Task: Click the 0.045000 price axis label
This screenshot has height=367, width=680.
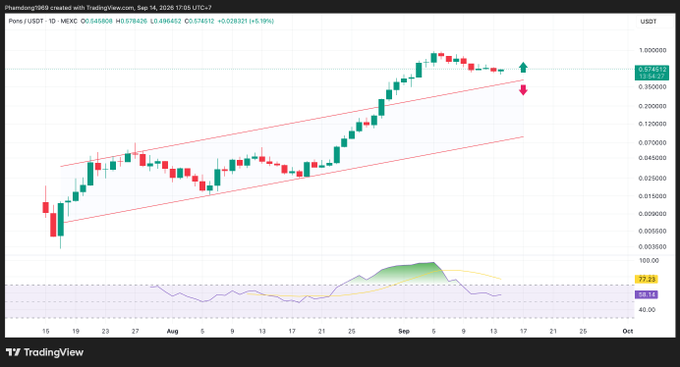Action: tap(652, 158)
